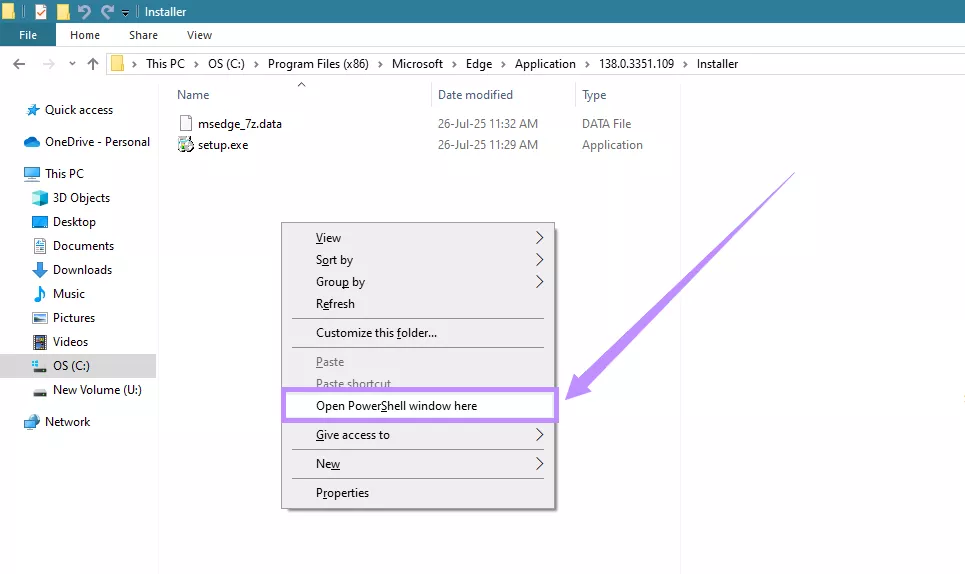Click Application in the address breadcrumb

click(x=545, y=64)
